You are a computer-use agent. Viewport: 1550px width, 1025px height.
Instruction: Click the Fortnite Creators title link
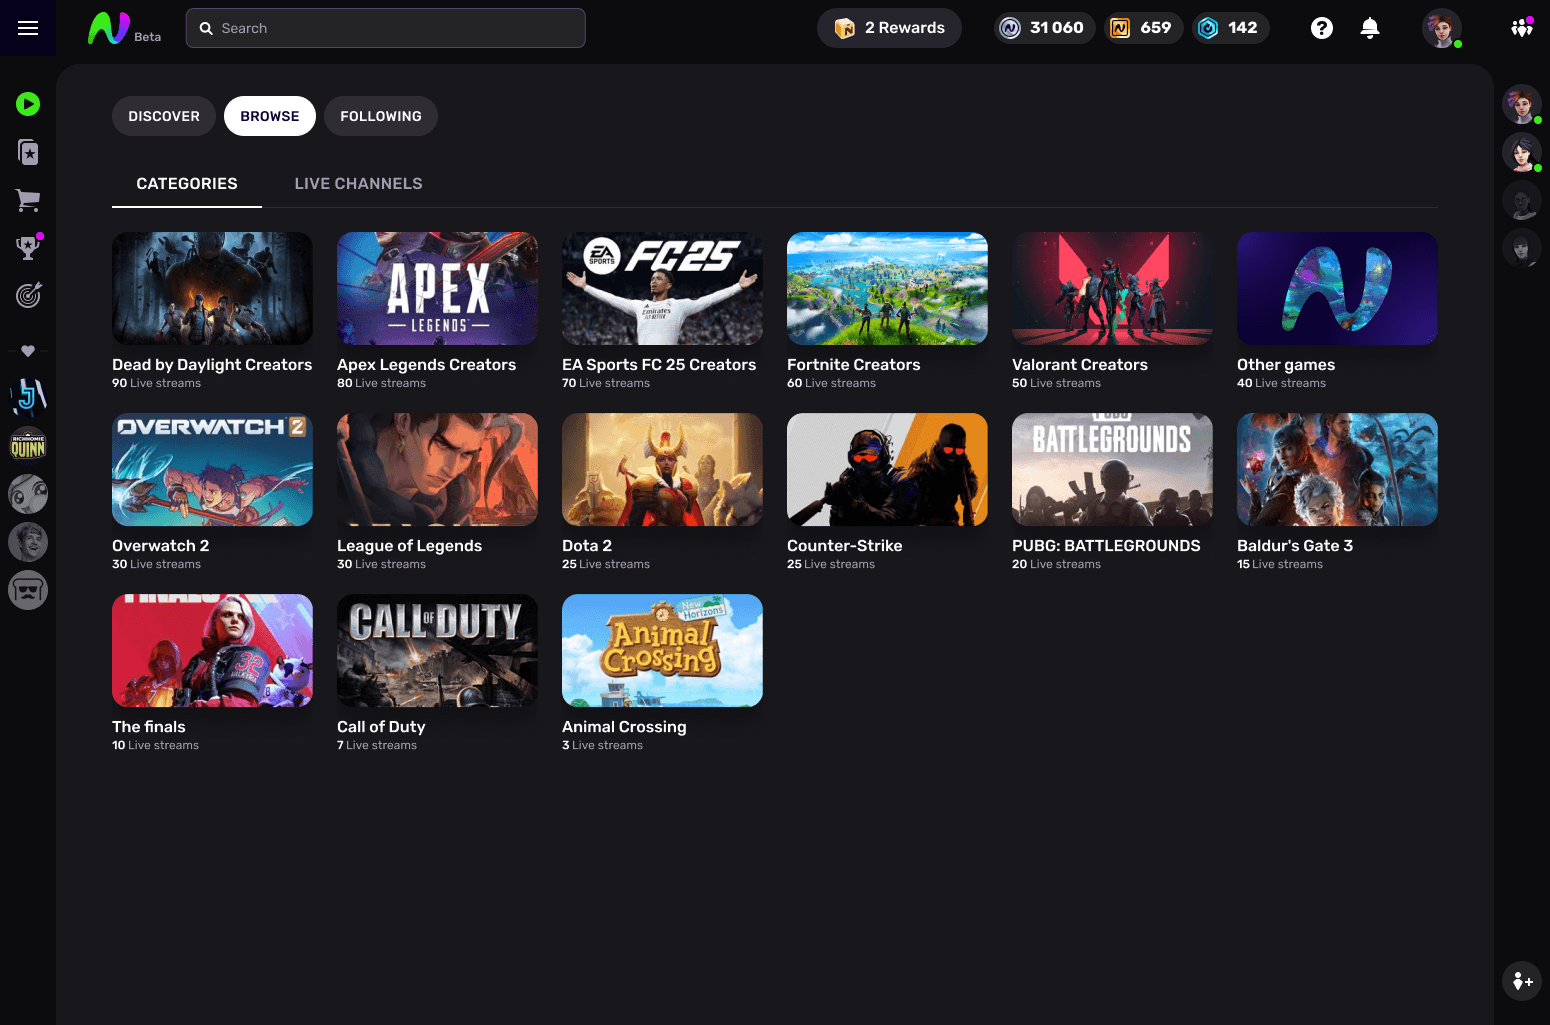click(853, 365)
